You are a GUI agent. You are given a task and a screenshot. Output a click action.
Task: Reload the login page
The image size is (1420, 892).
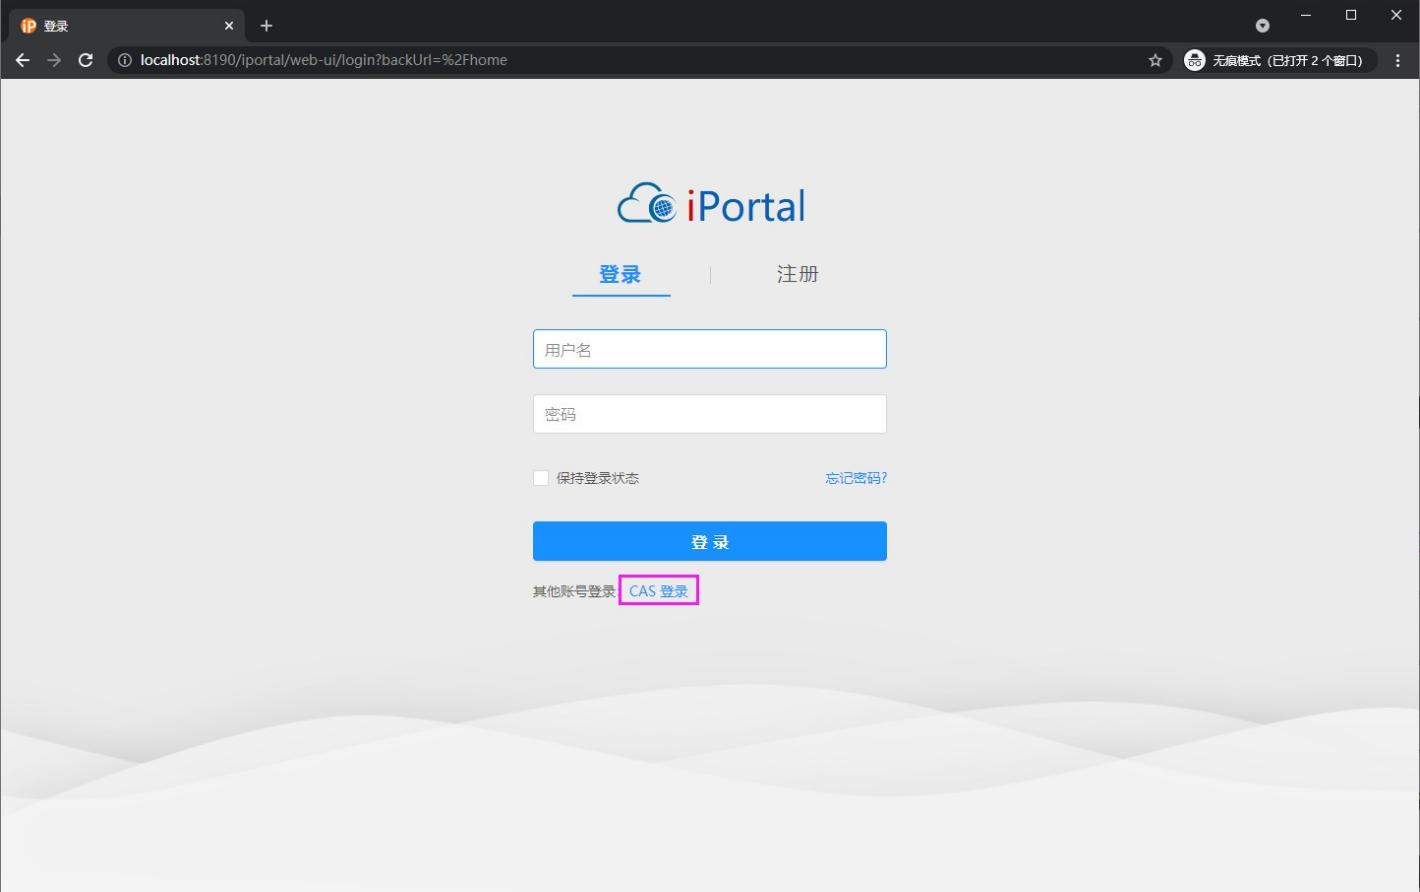click(x=86, y=60)
